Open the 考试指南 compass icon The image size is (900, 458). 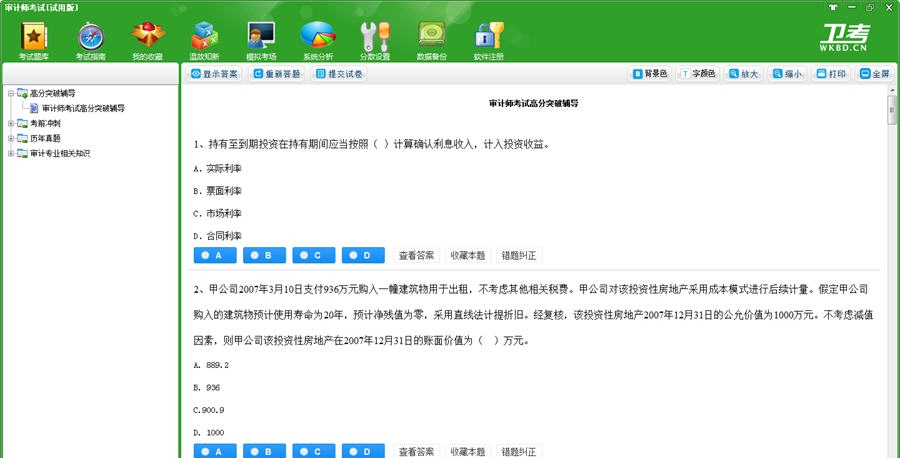coord(91,41)
